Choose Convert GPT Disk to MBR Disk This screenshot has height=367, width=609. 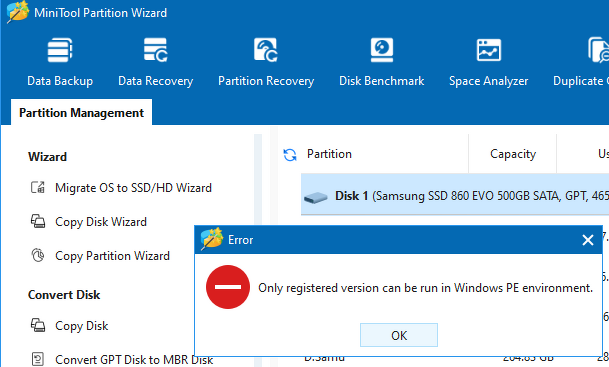coord(134,360)
